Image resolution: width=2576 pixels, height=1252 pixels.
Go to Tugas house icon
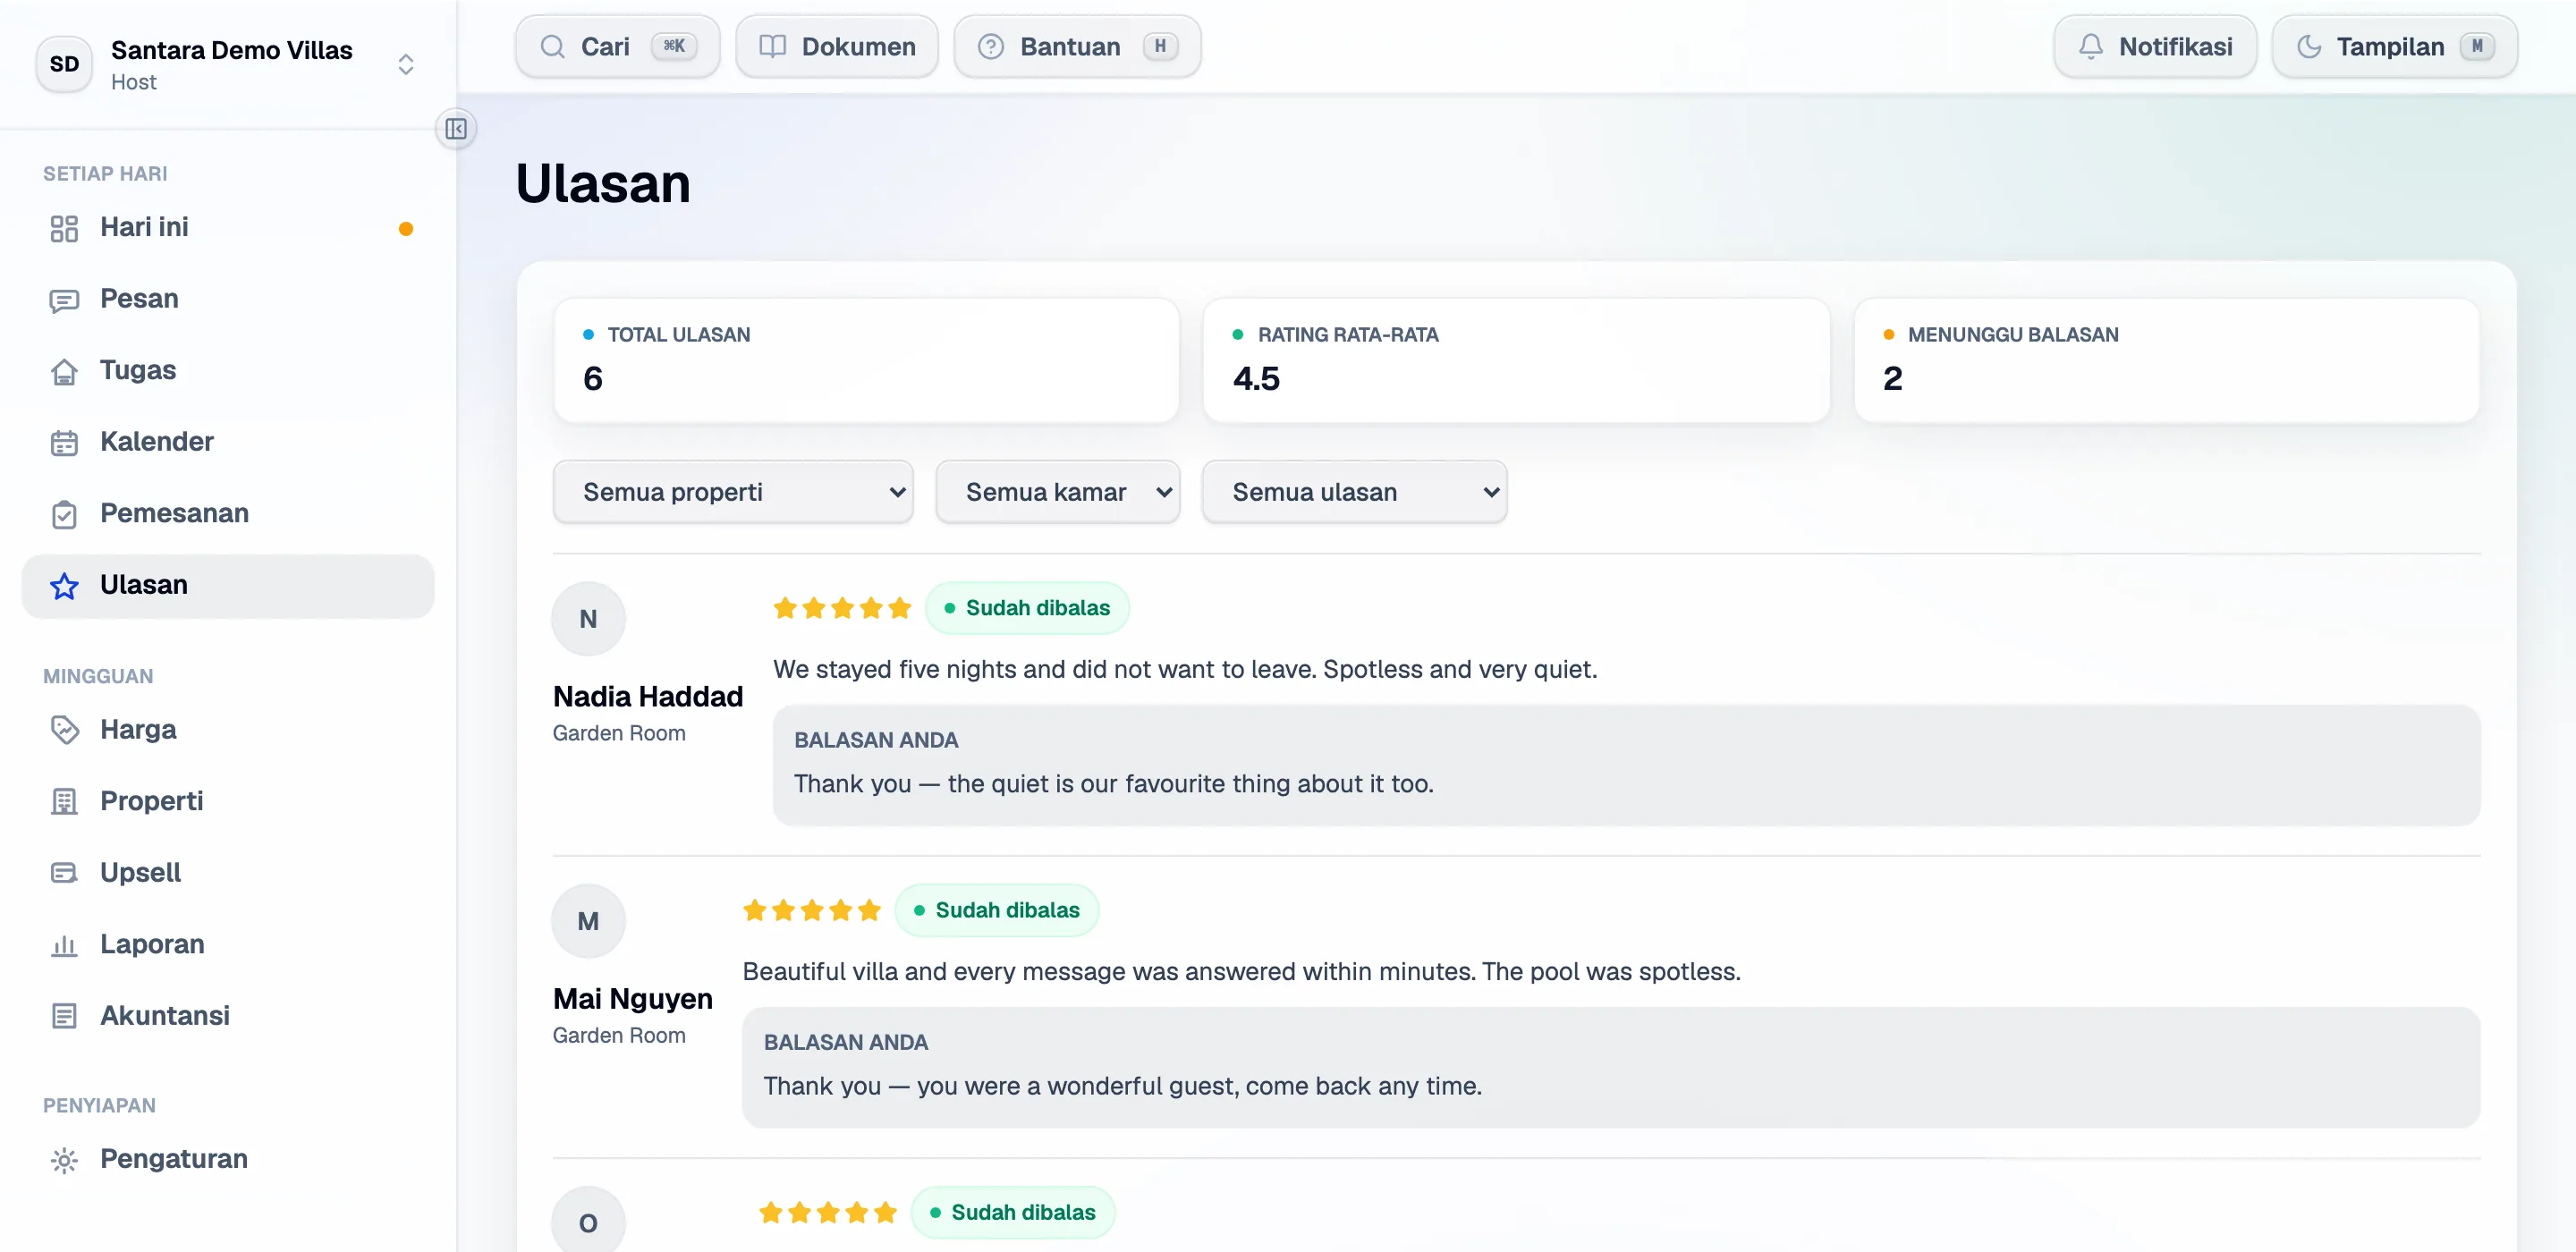tap(64, 371)
